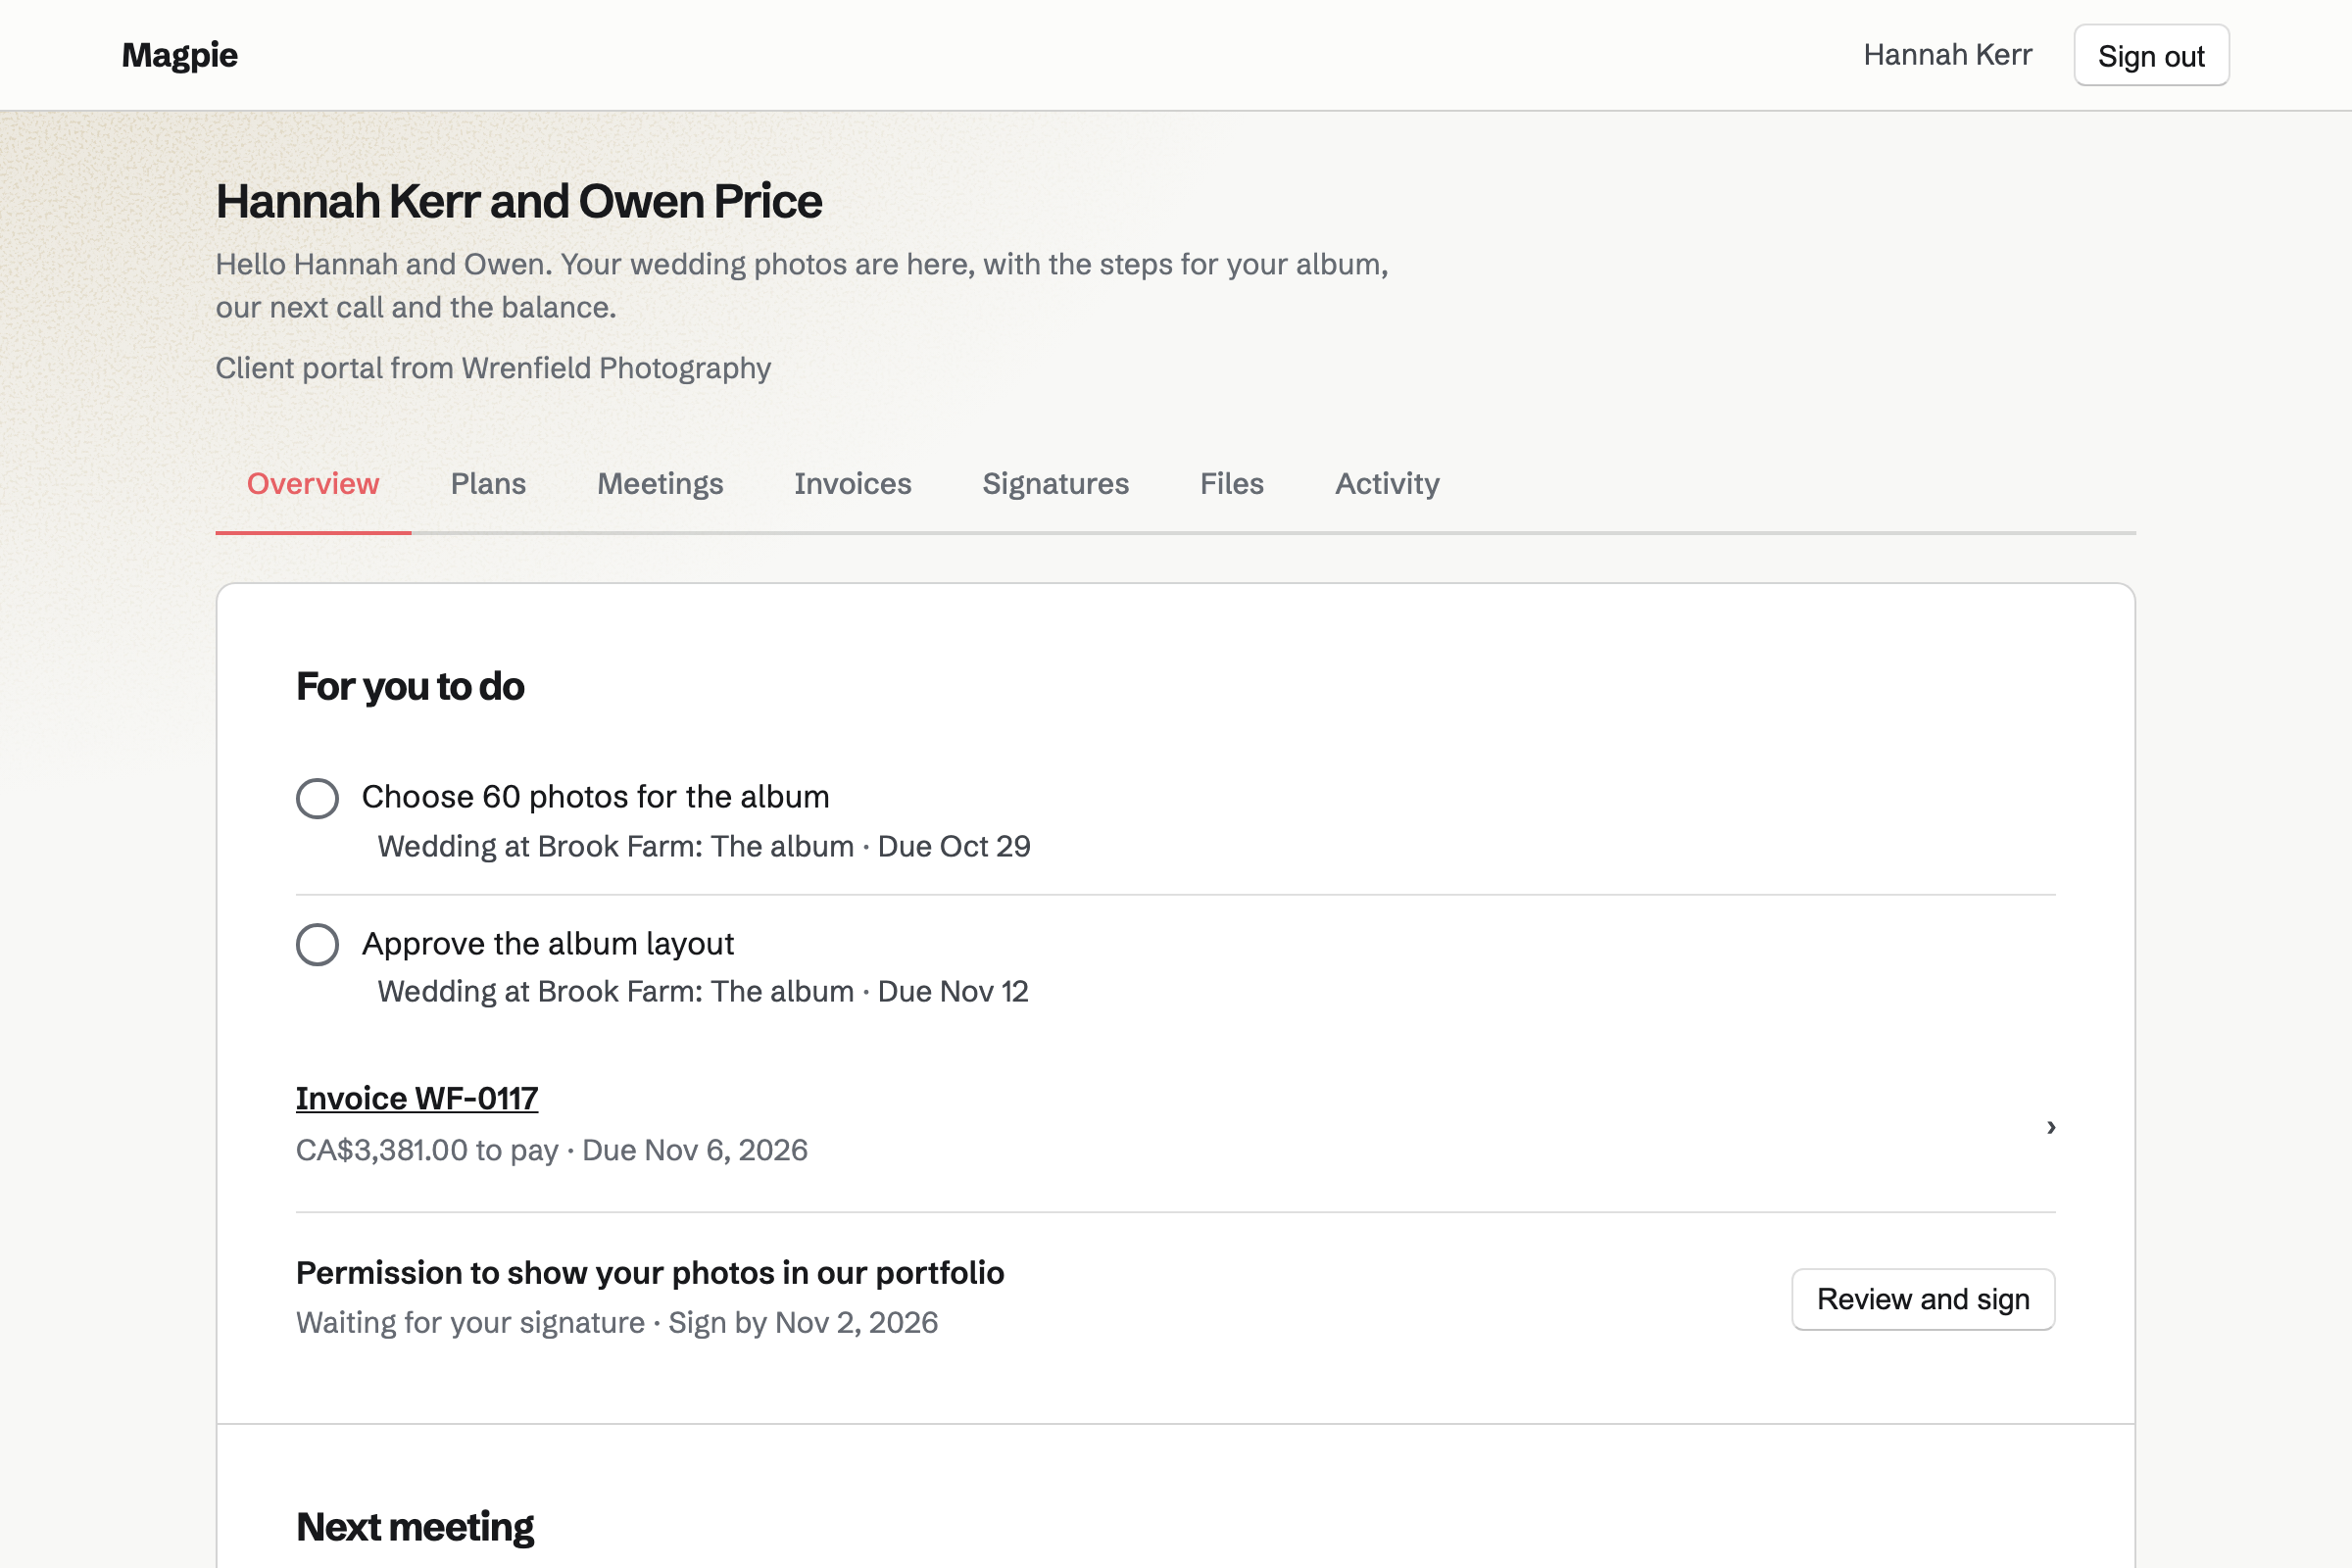The height and width of the screenshot is (1568, 2352).
Task: Open the Invoice WF-0117 link
Action: click(x=417, y=1099)
